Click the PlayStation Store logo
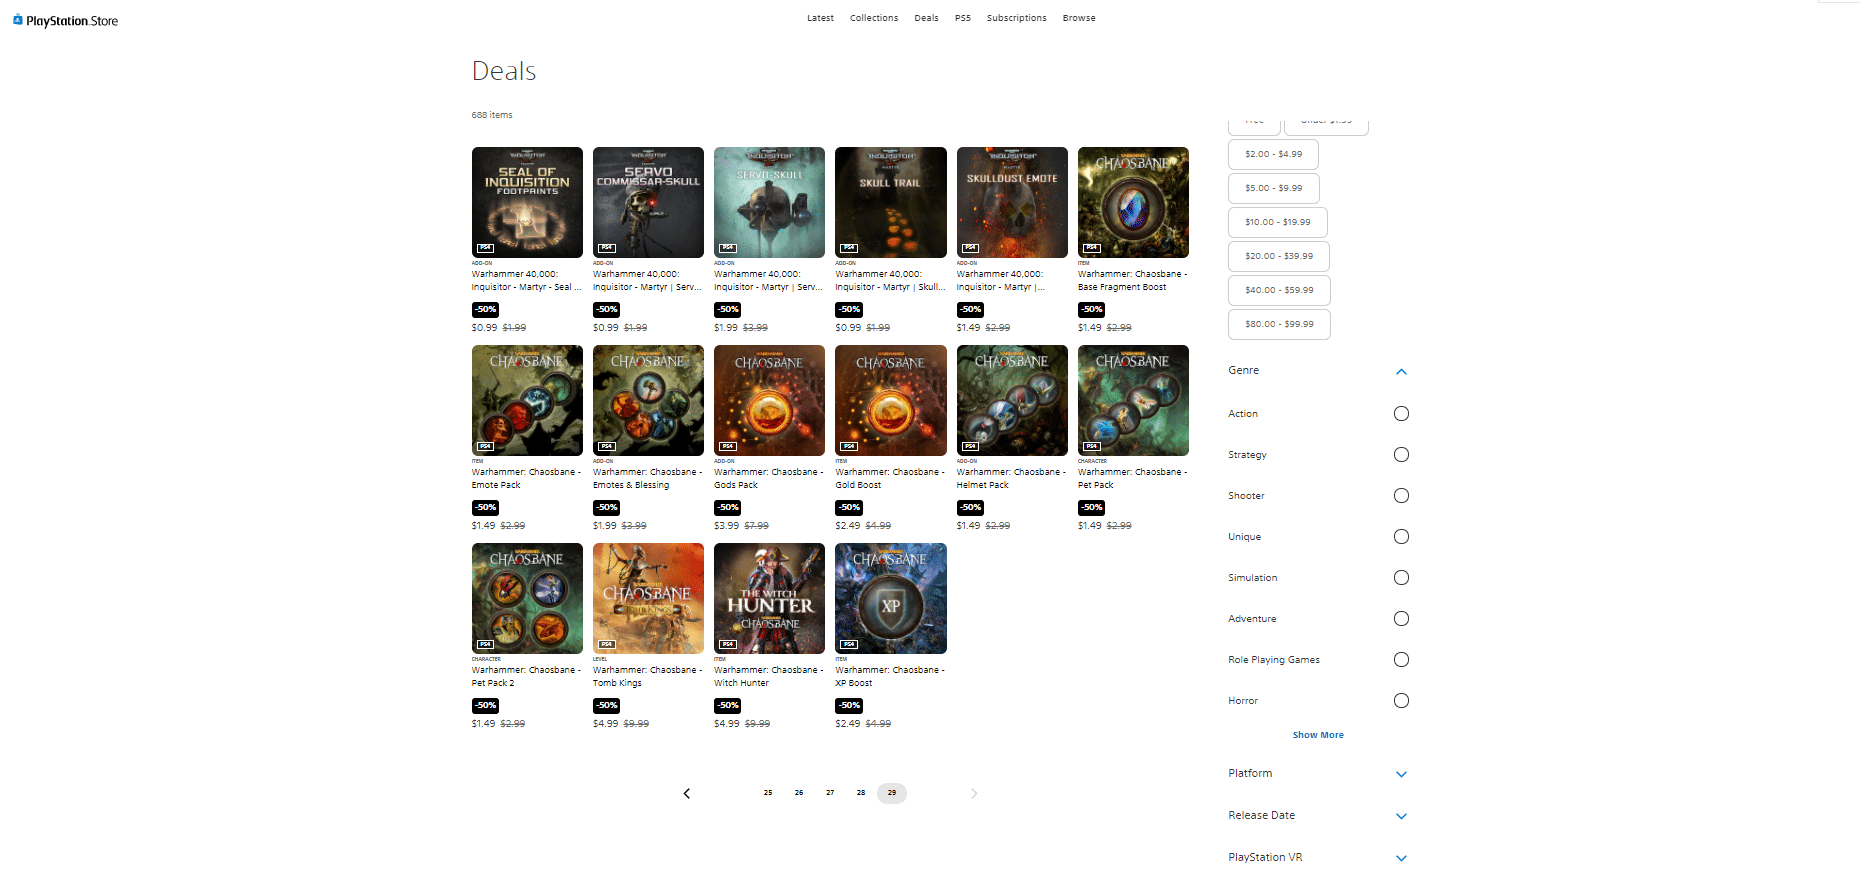Screen dimensions: 1860x869 (66, 21)
